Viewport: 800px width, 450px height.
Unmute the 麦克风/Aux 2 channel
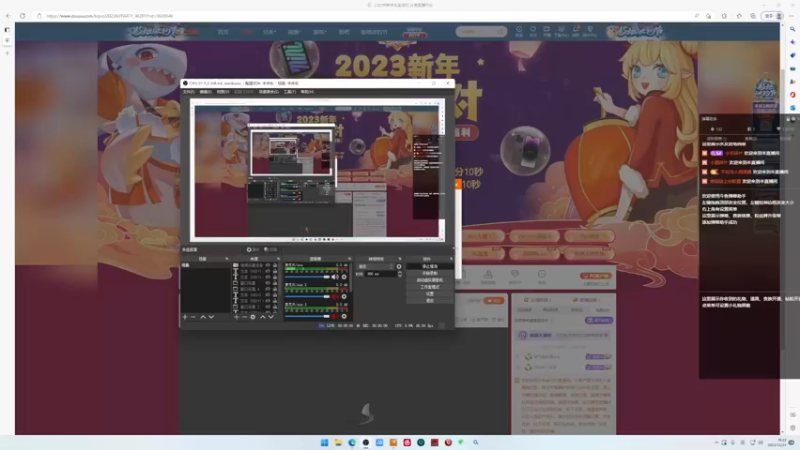[x=335, y=296]
